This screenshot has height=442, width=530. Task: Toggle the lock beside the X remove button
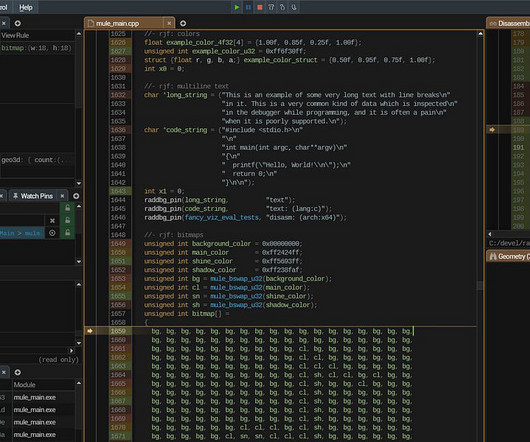[x=68, y=220]
